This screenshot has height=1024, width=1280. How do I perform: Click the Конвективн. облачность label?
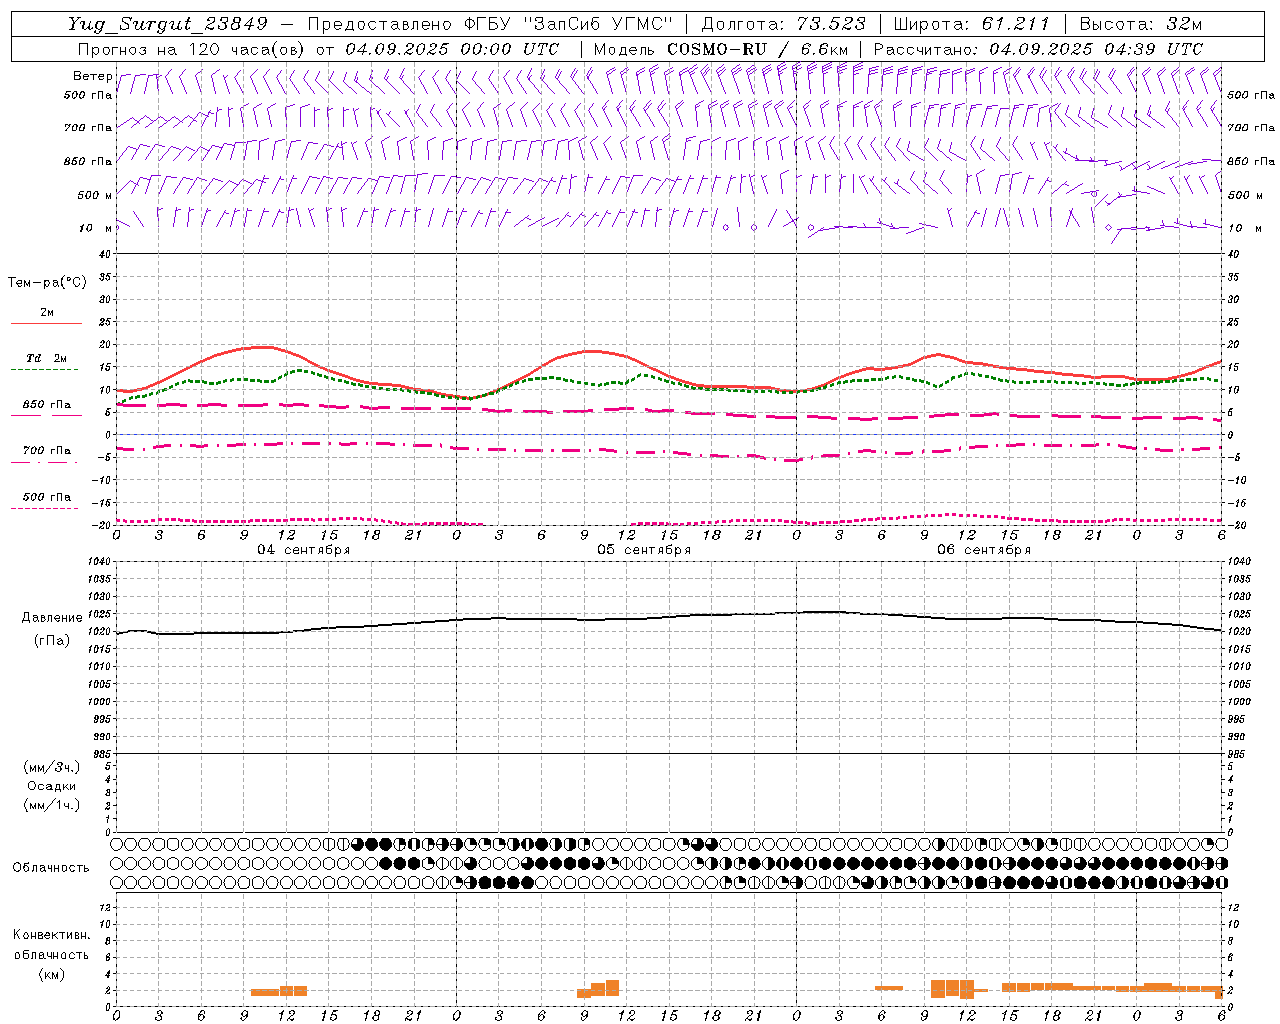pyautogui.click(x=51, y=945)
